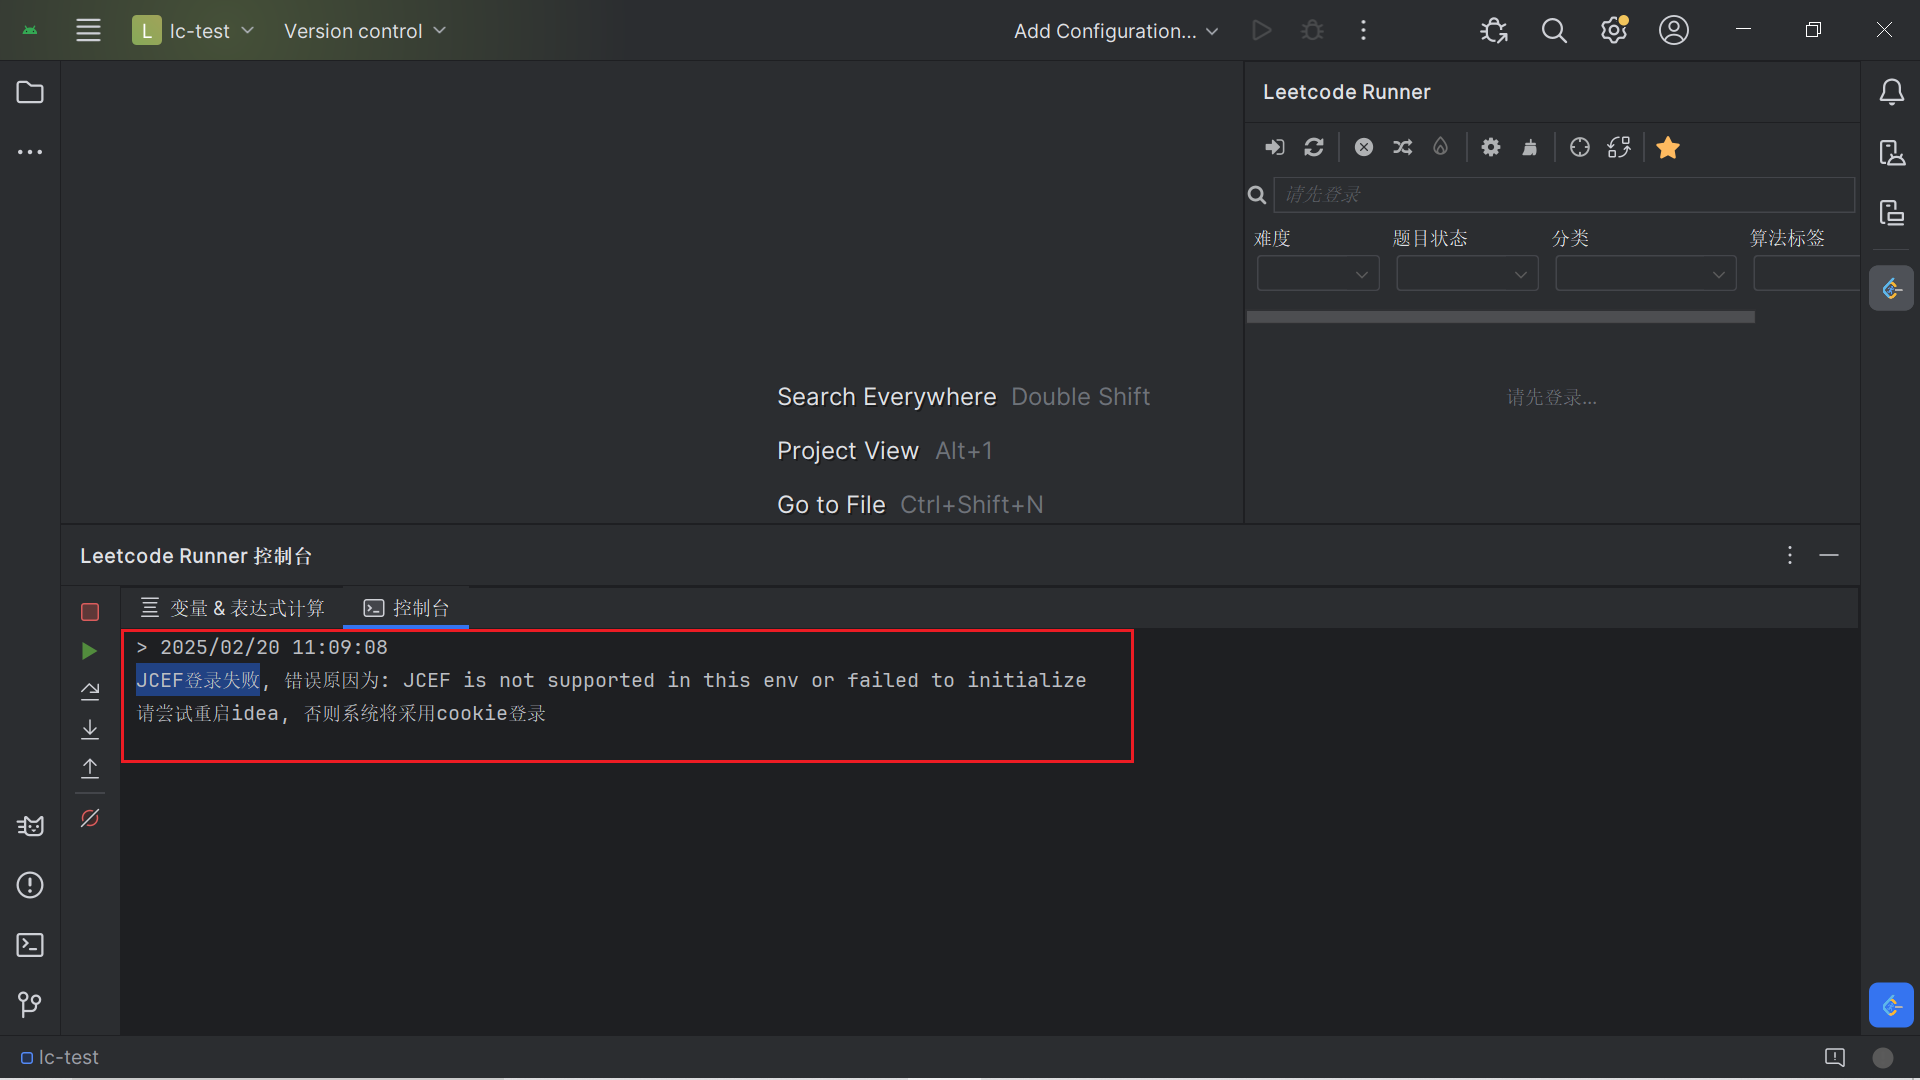This screenshot has width=1920, height=1080.
Task: Click the flame daily question icon
Action: (x=1440, y=147)
